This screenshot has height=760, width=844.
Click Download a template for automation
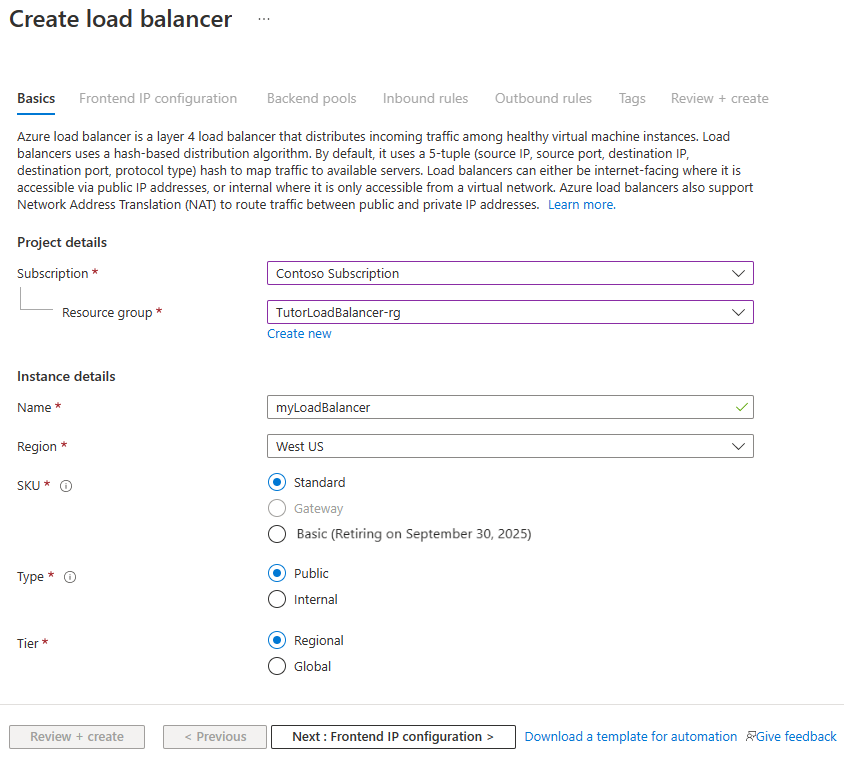tap(630, 736)
